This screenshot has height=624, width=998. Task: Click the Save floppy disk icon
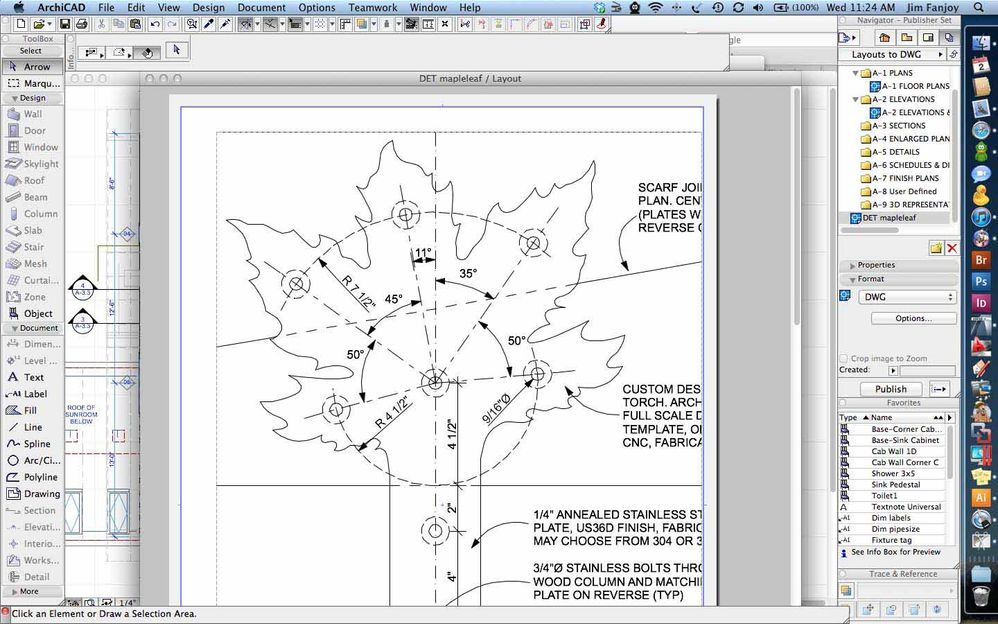click(x=64, y=24)
